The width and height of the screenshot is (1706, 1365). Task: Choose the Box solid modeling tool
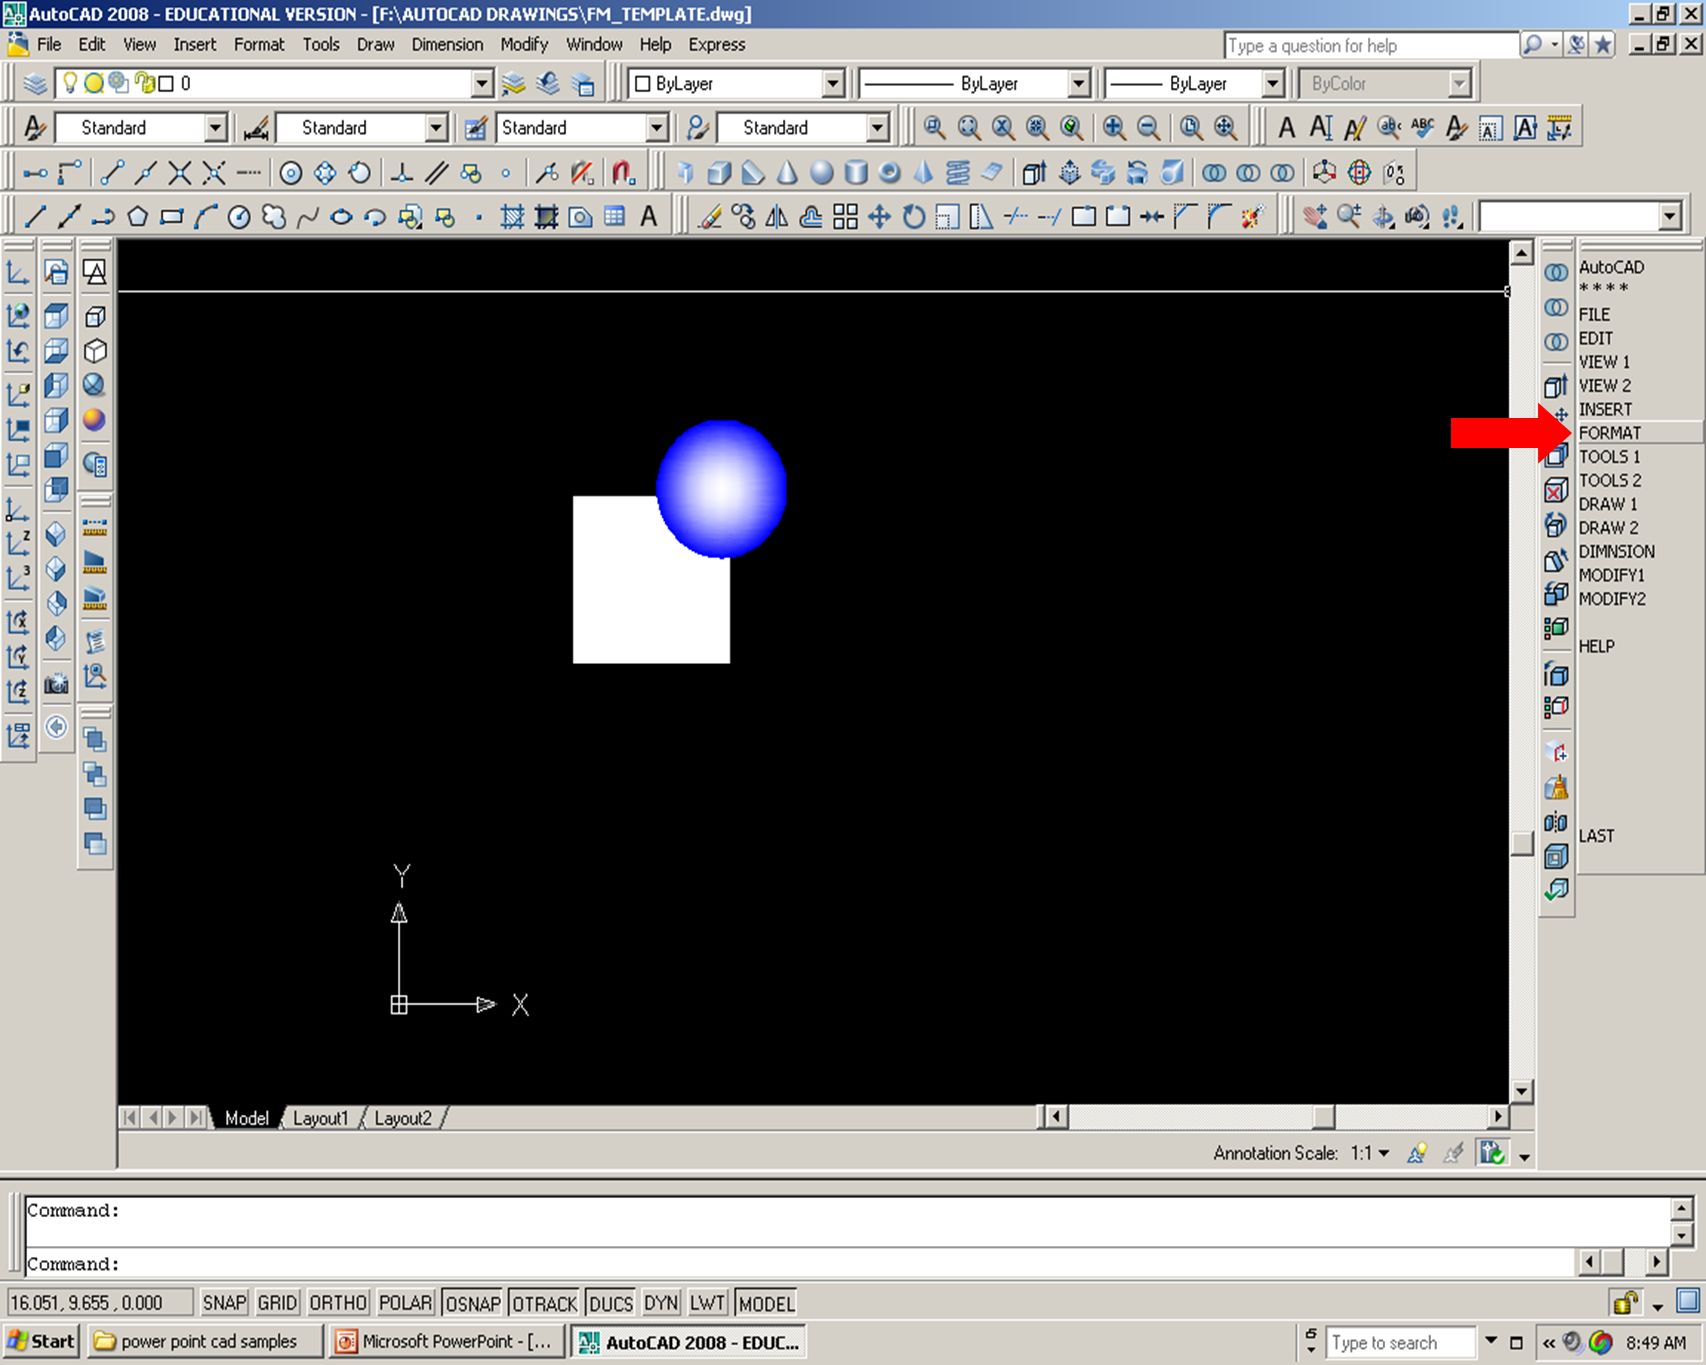(719, 172)
